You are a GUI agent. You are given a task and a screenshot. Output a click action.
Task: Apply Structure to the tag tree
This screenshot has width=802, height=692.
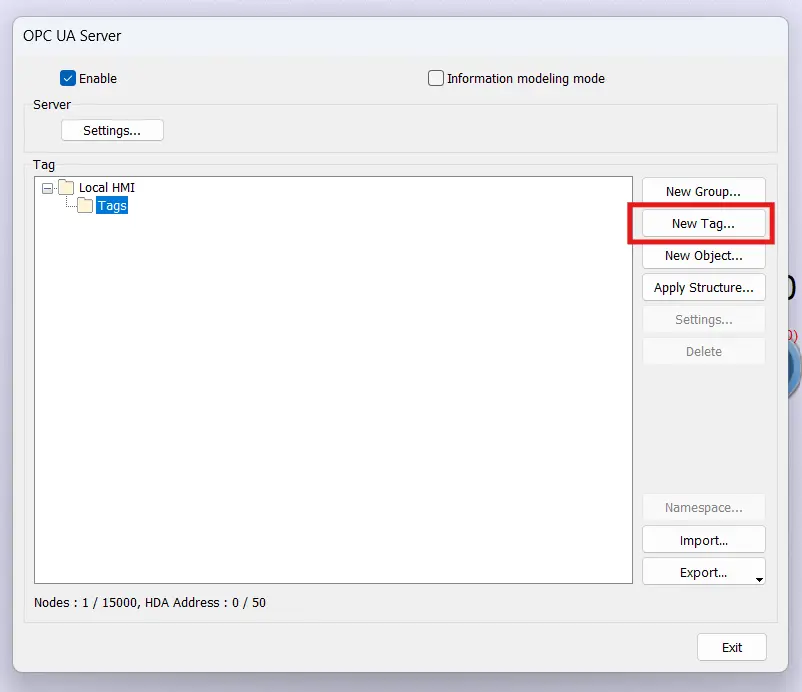703,288
